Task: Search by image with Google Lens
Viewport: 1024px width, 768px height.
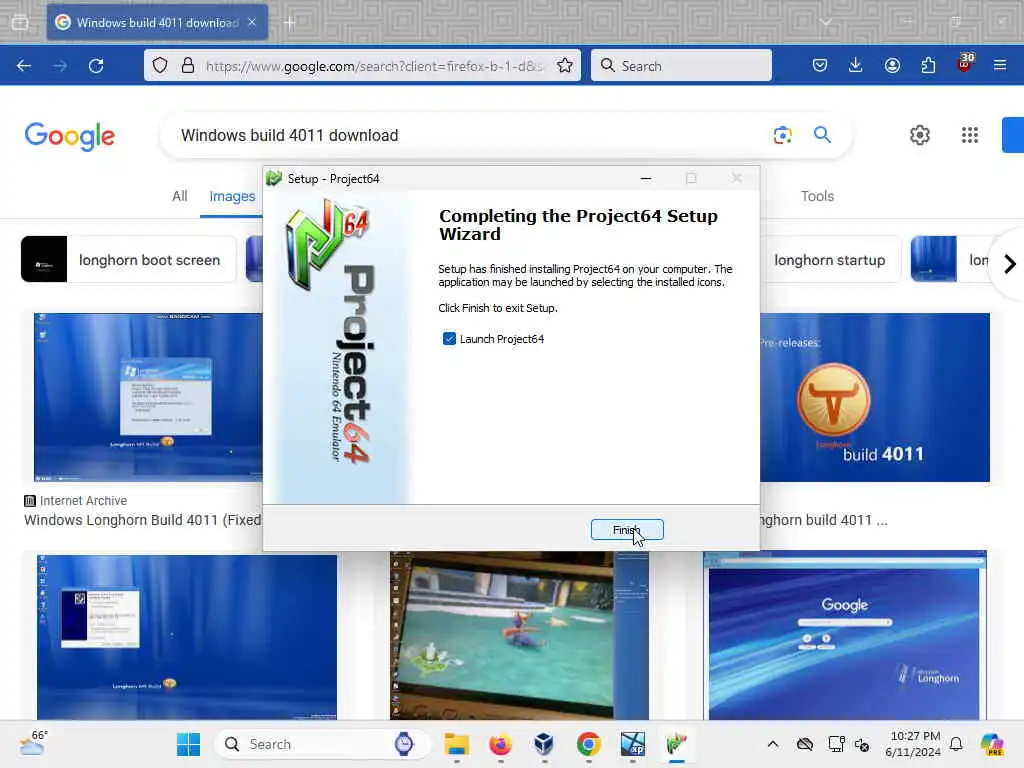Action: point(782,135)
